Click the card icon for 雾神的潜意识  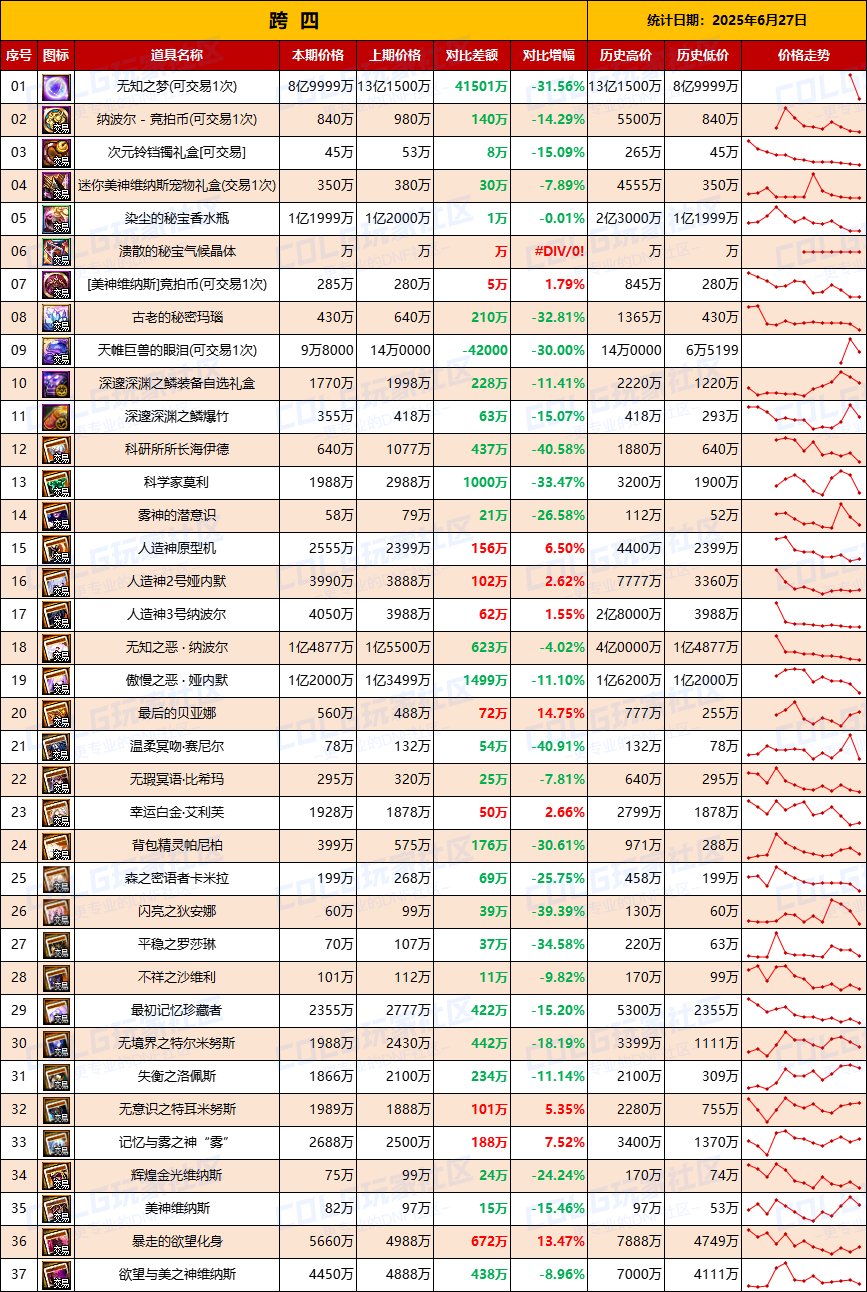click(56, 516)
